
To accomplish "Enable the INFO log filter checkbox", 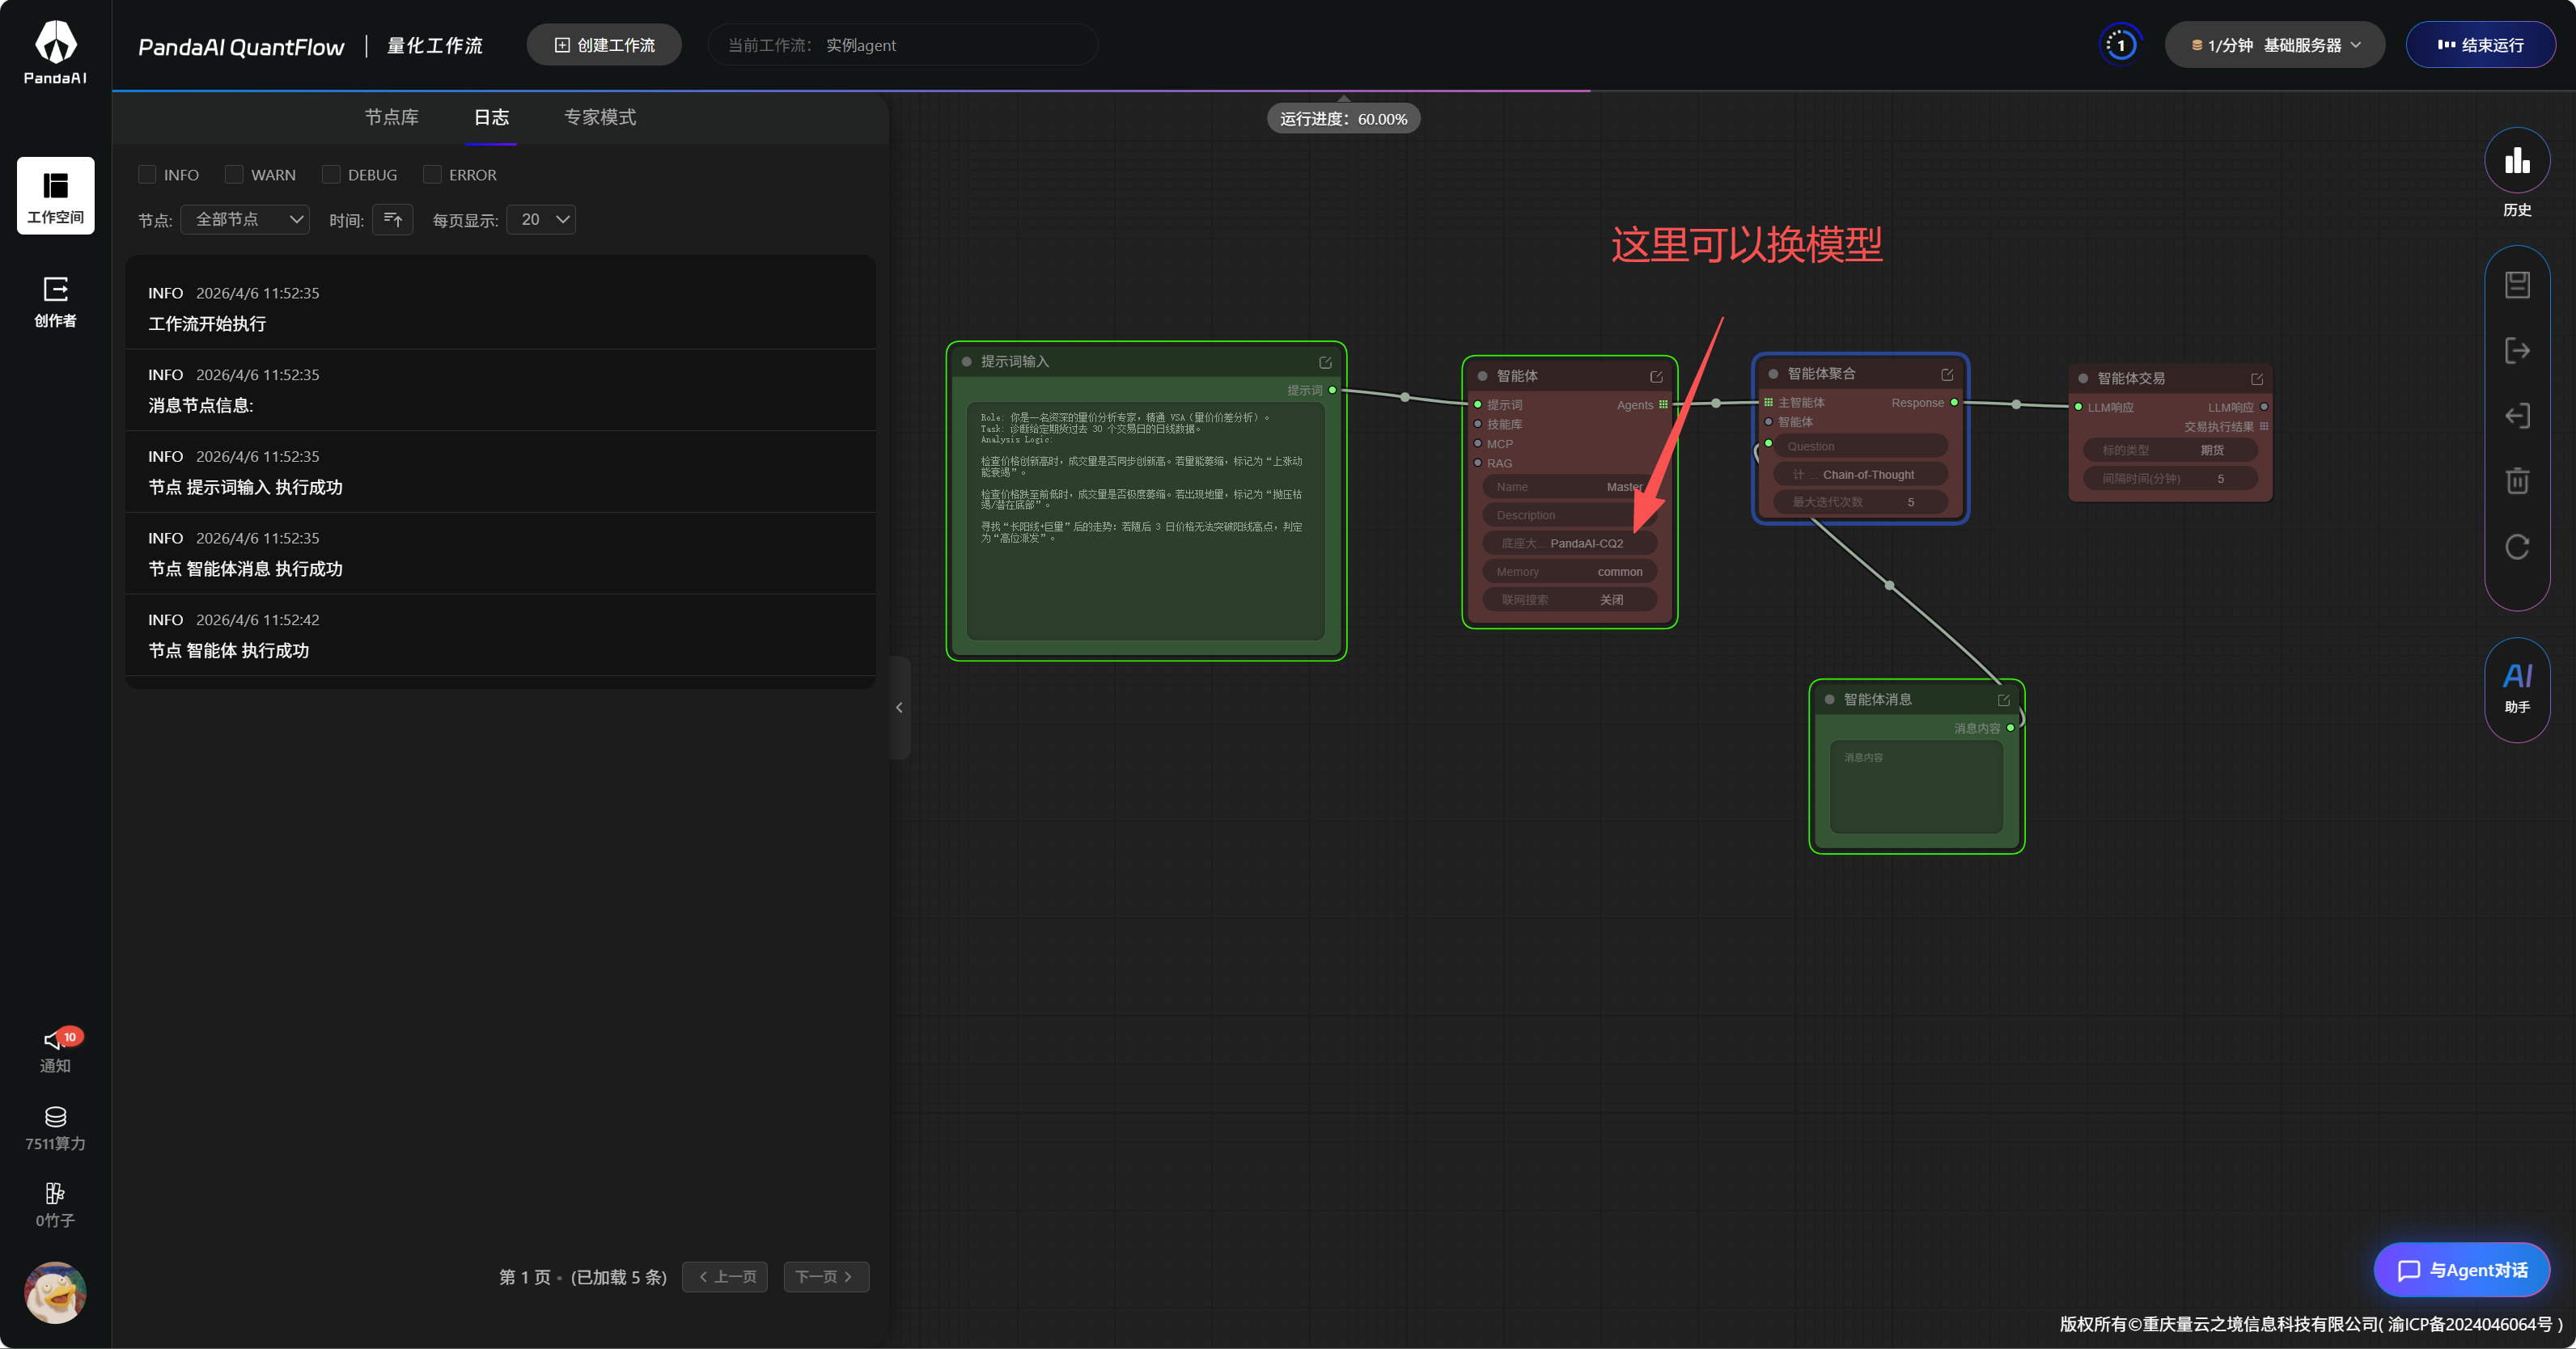I will [x=147, y=174].
